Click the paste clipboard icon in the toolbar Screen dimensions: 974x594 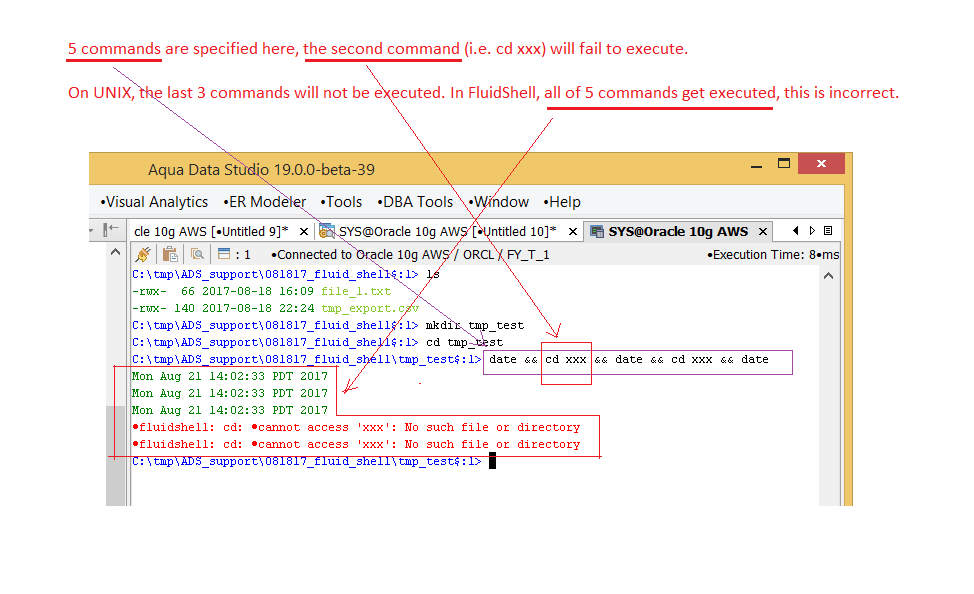170,254
